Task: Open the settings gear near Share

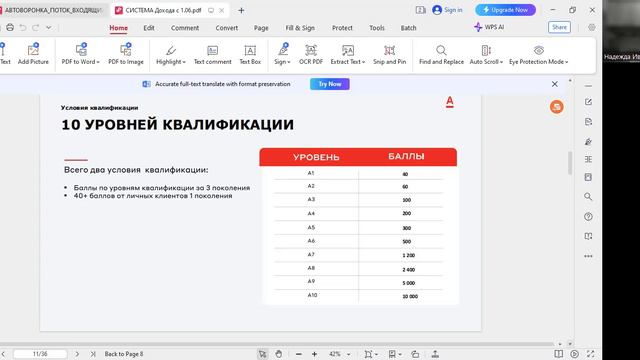Action: click(x=591, y=27)
